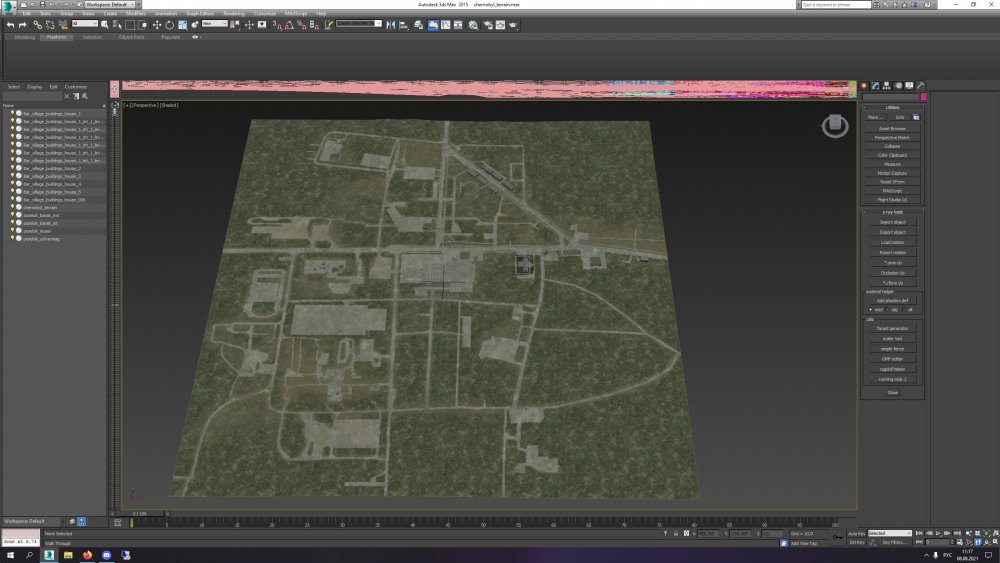Viewport: 1000px width, 563px height.
Task: Select the 'xrd' radio button
Action: [869, 309]
